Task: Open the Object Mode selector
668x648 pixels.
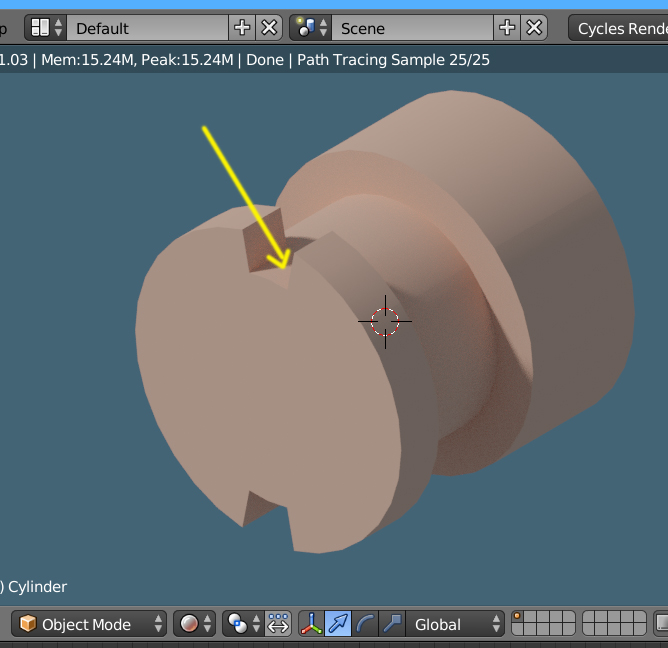Action: click(89, 624)
